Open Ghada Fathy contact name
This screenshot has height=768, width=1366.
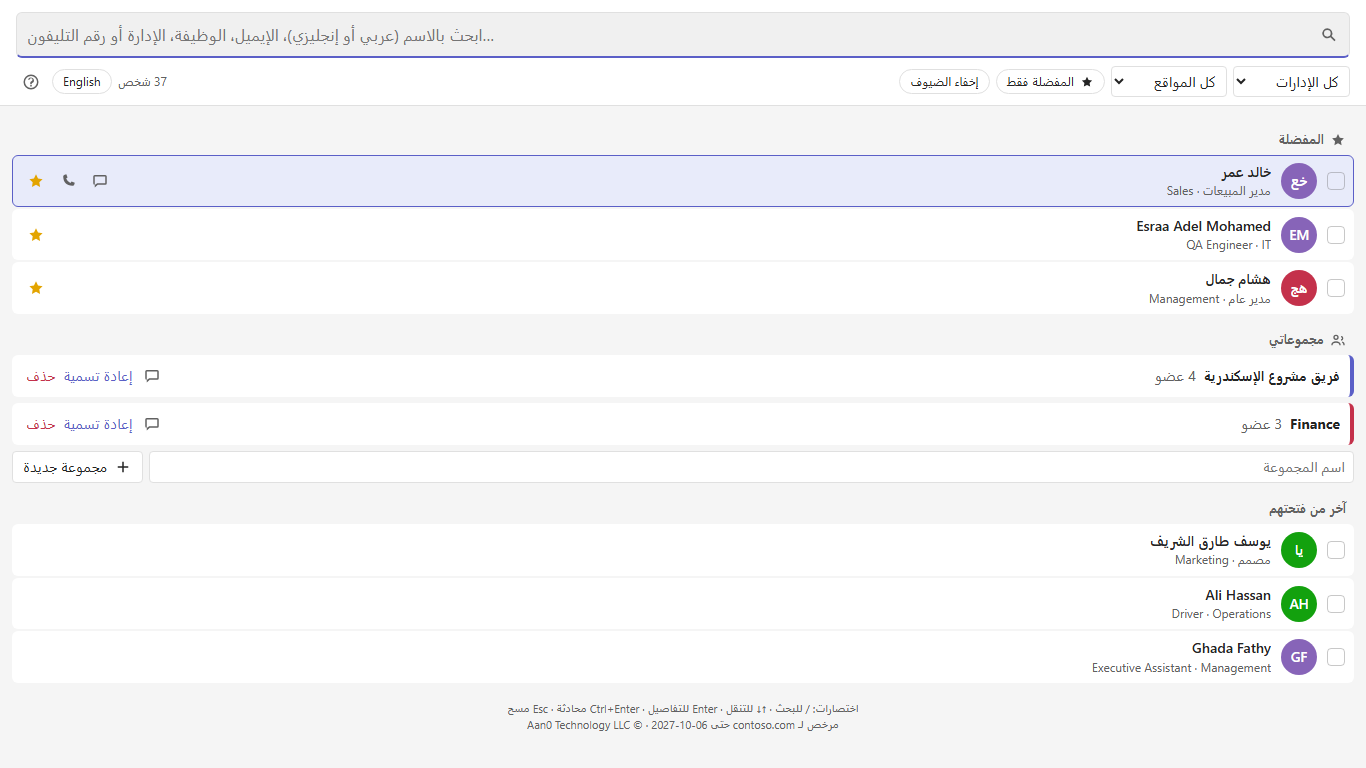click(x=1231, y=648)
